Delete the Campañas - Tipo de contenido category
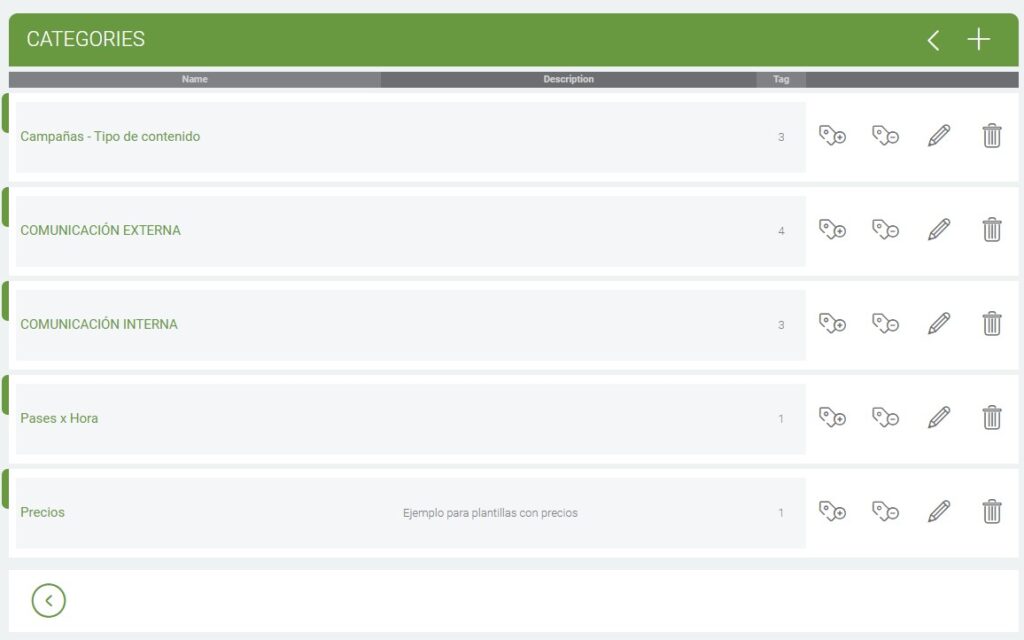 [991, 136]
